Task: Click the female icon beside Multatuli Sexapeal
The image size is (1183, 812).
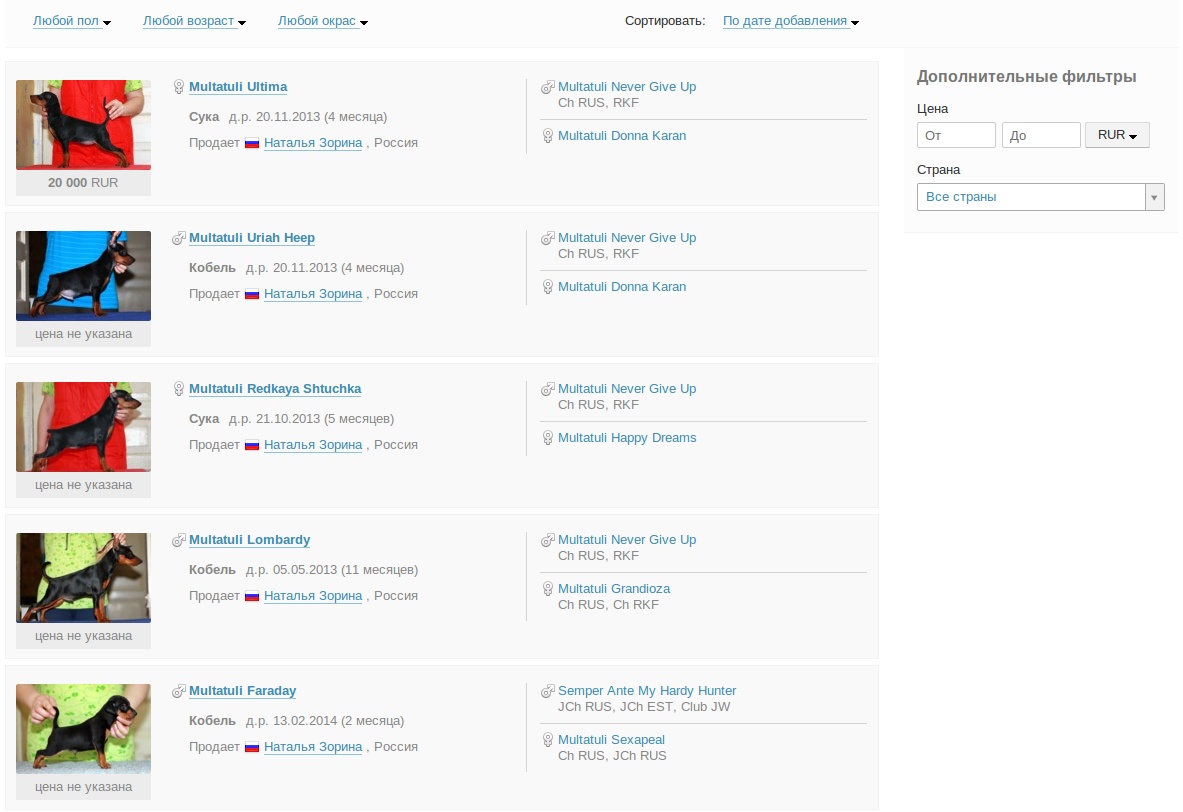Action: click(x=548, y=740)
